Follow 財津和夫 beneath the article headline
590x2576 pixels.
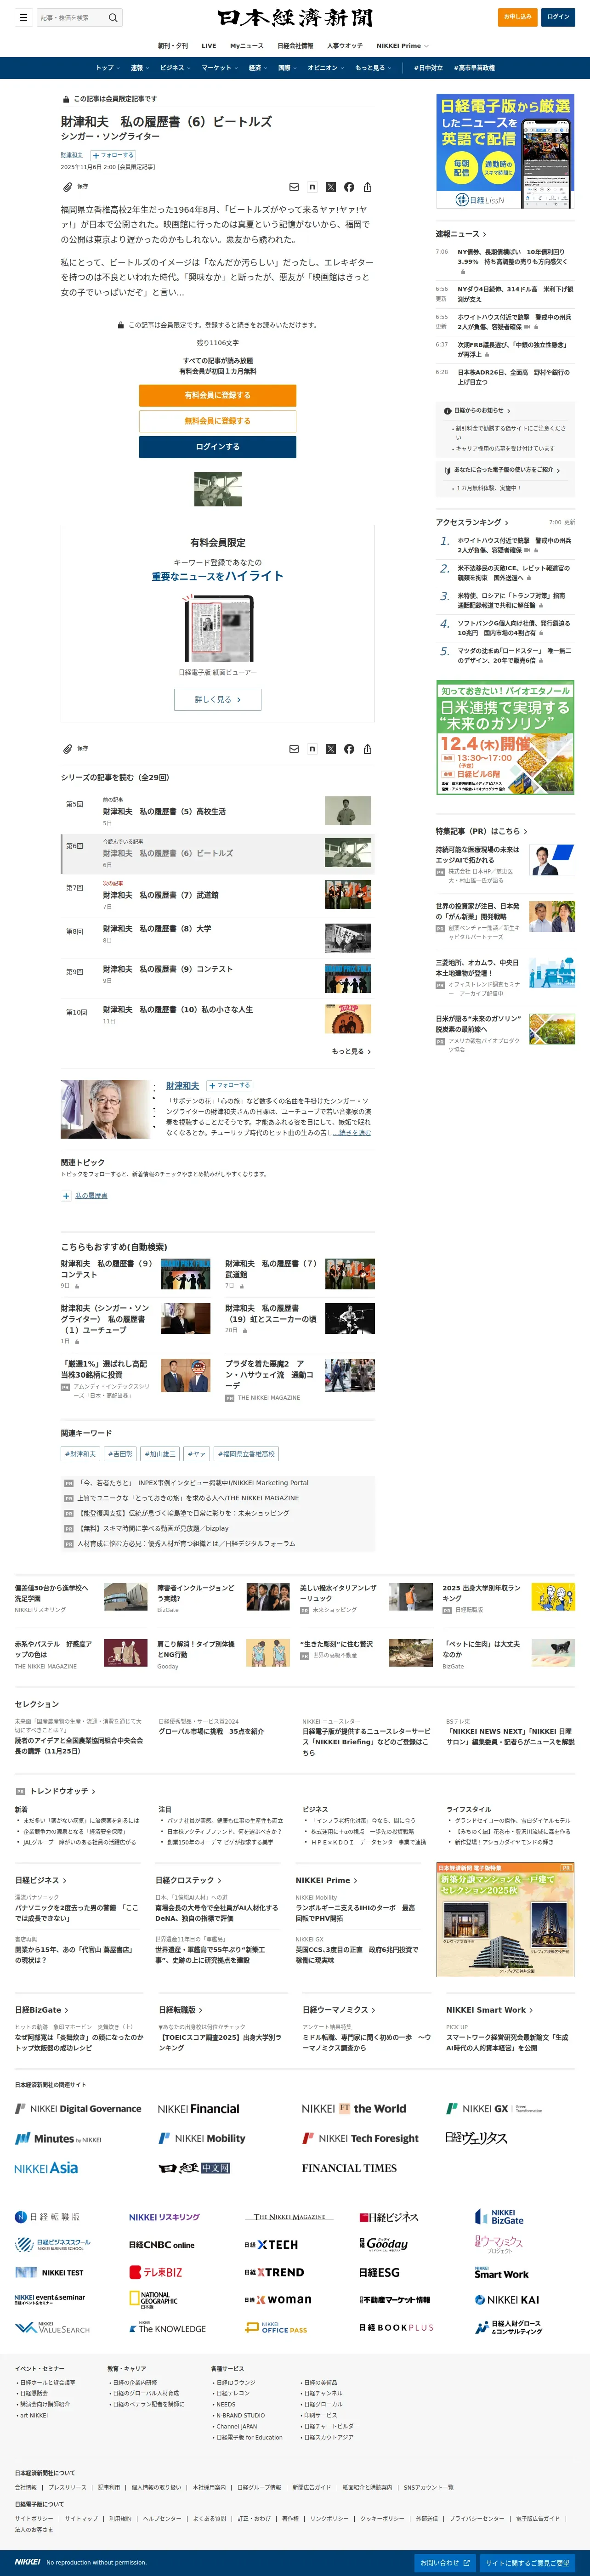113,155
